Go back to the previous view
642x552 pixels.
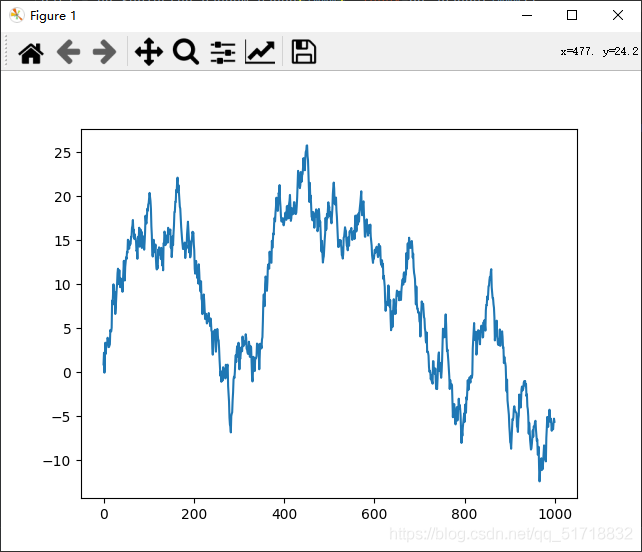click(68, 52)
